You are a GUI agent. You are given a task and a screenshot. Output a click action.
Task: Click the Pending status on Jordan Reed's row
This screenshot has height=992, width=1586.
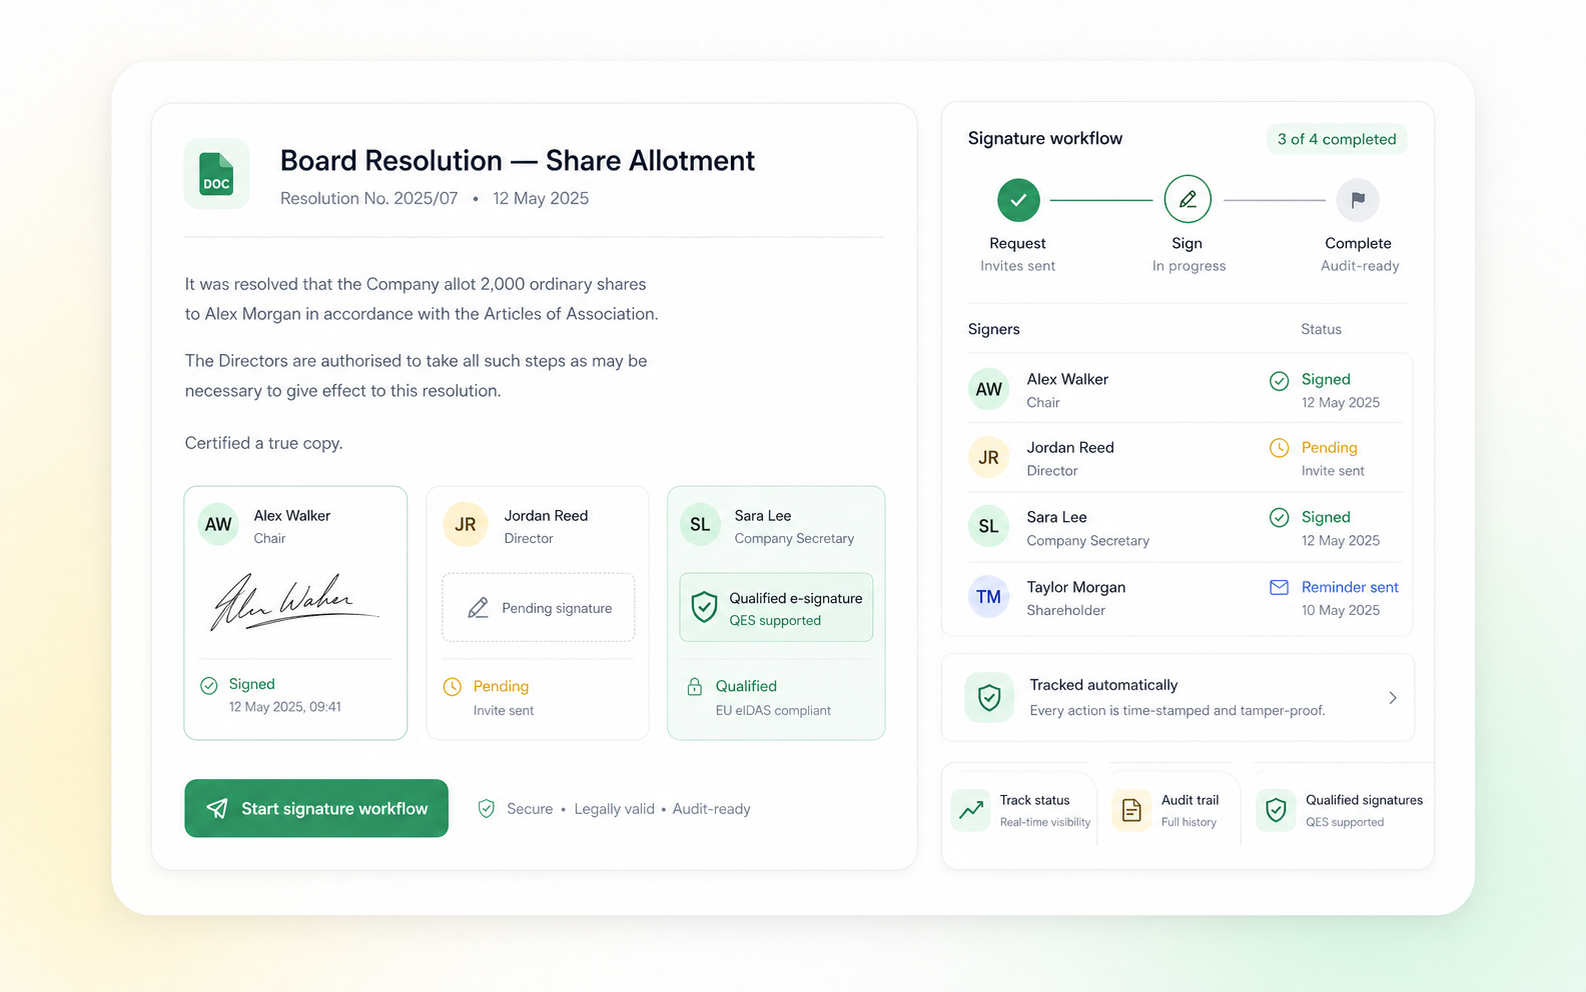pyautogui.click(x=1329, y=447)
